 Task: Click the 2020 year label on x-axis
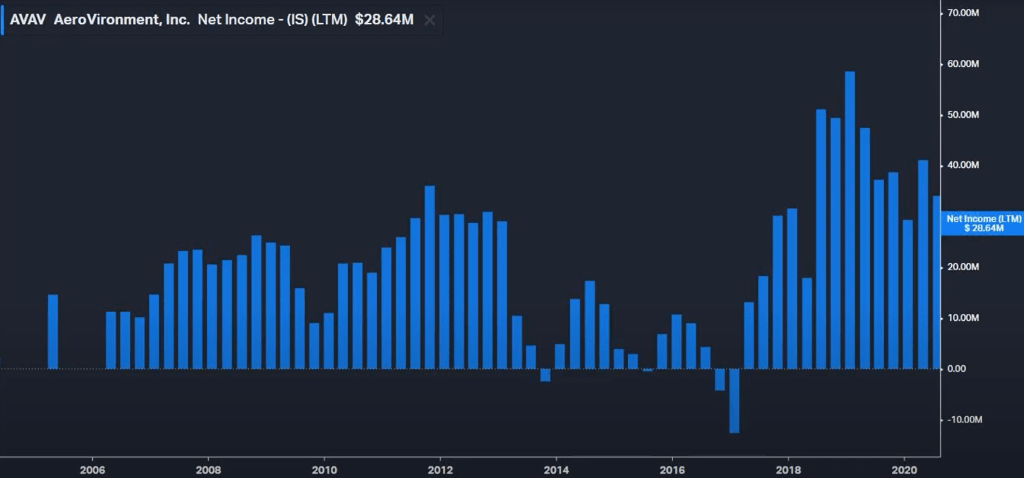904,468
